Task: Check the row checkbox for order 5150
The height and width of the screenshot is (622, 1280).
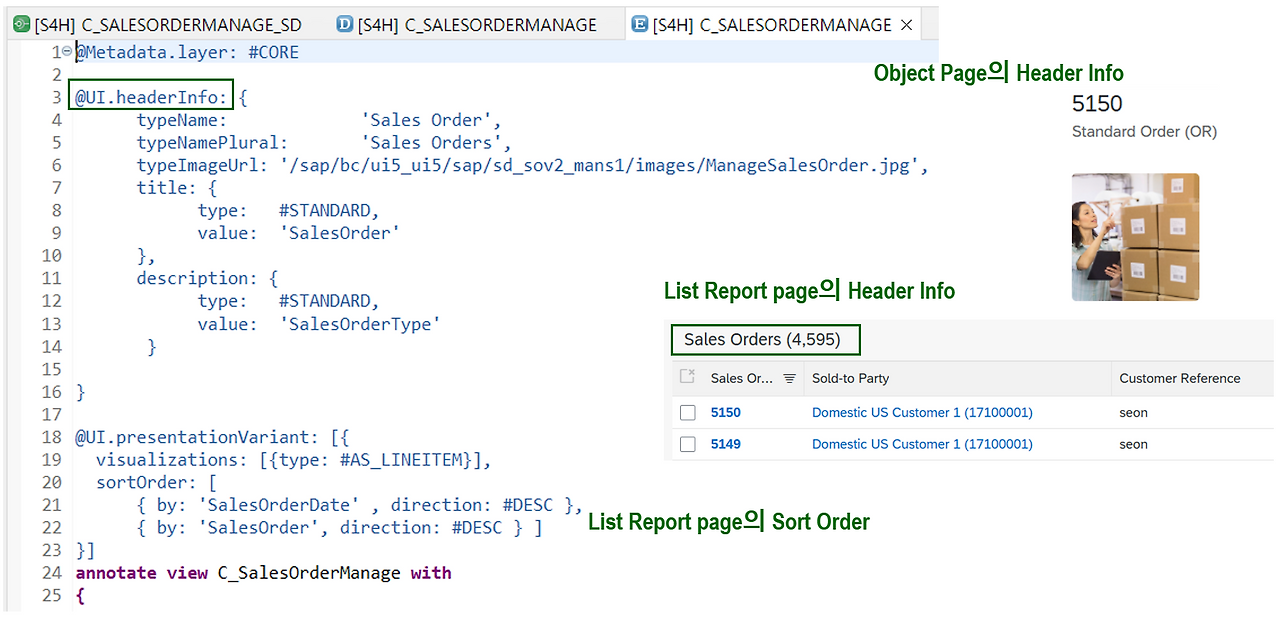Action: click(x=687, y=412)
